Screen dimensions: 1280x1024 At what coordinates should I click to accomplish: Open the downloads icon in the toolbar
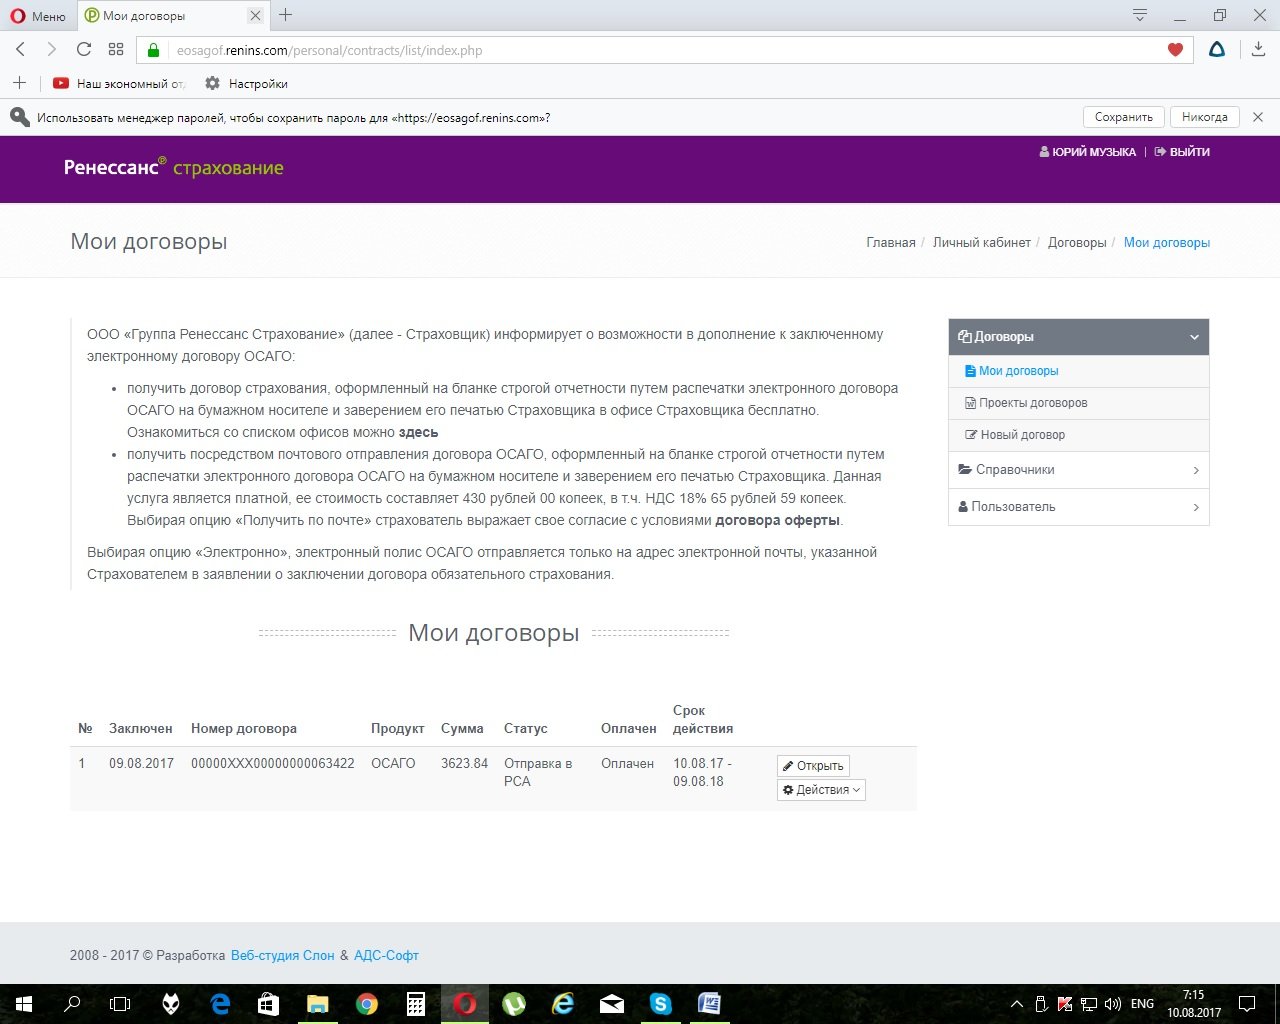1258,49
